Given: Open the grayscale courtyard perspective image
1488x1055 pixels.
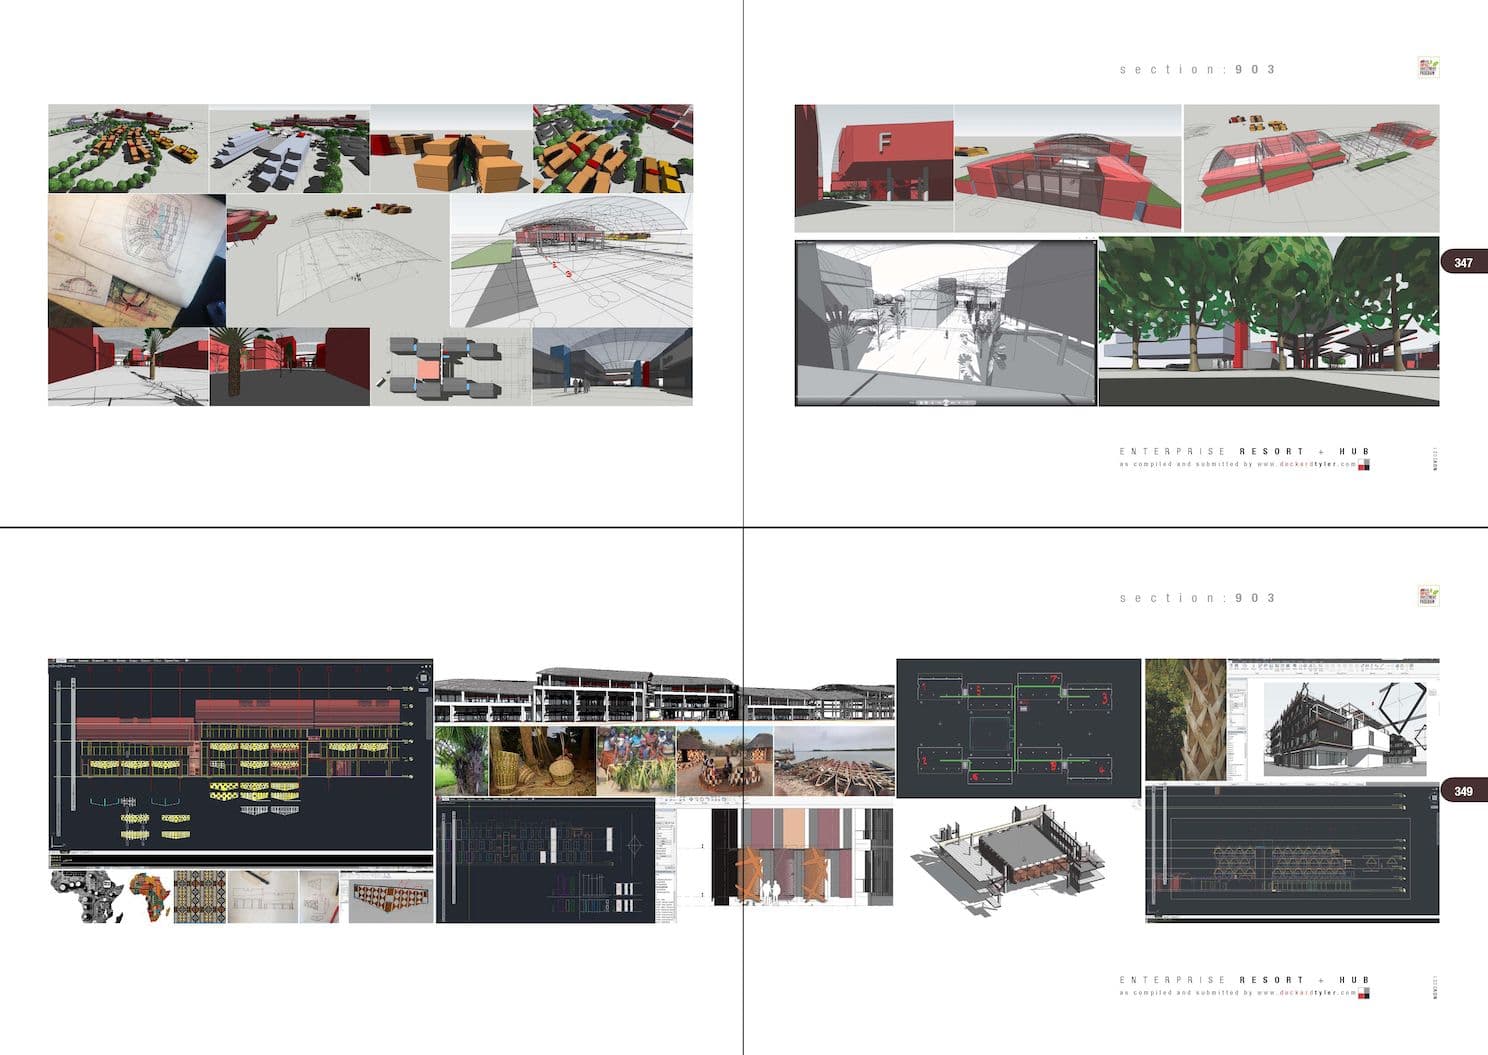Looking at the screenshot, I should tap(945, 321).
